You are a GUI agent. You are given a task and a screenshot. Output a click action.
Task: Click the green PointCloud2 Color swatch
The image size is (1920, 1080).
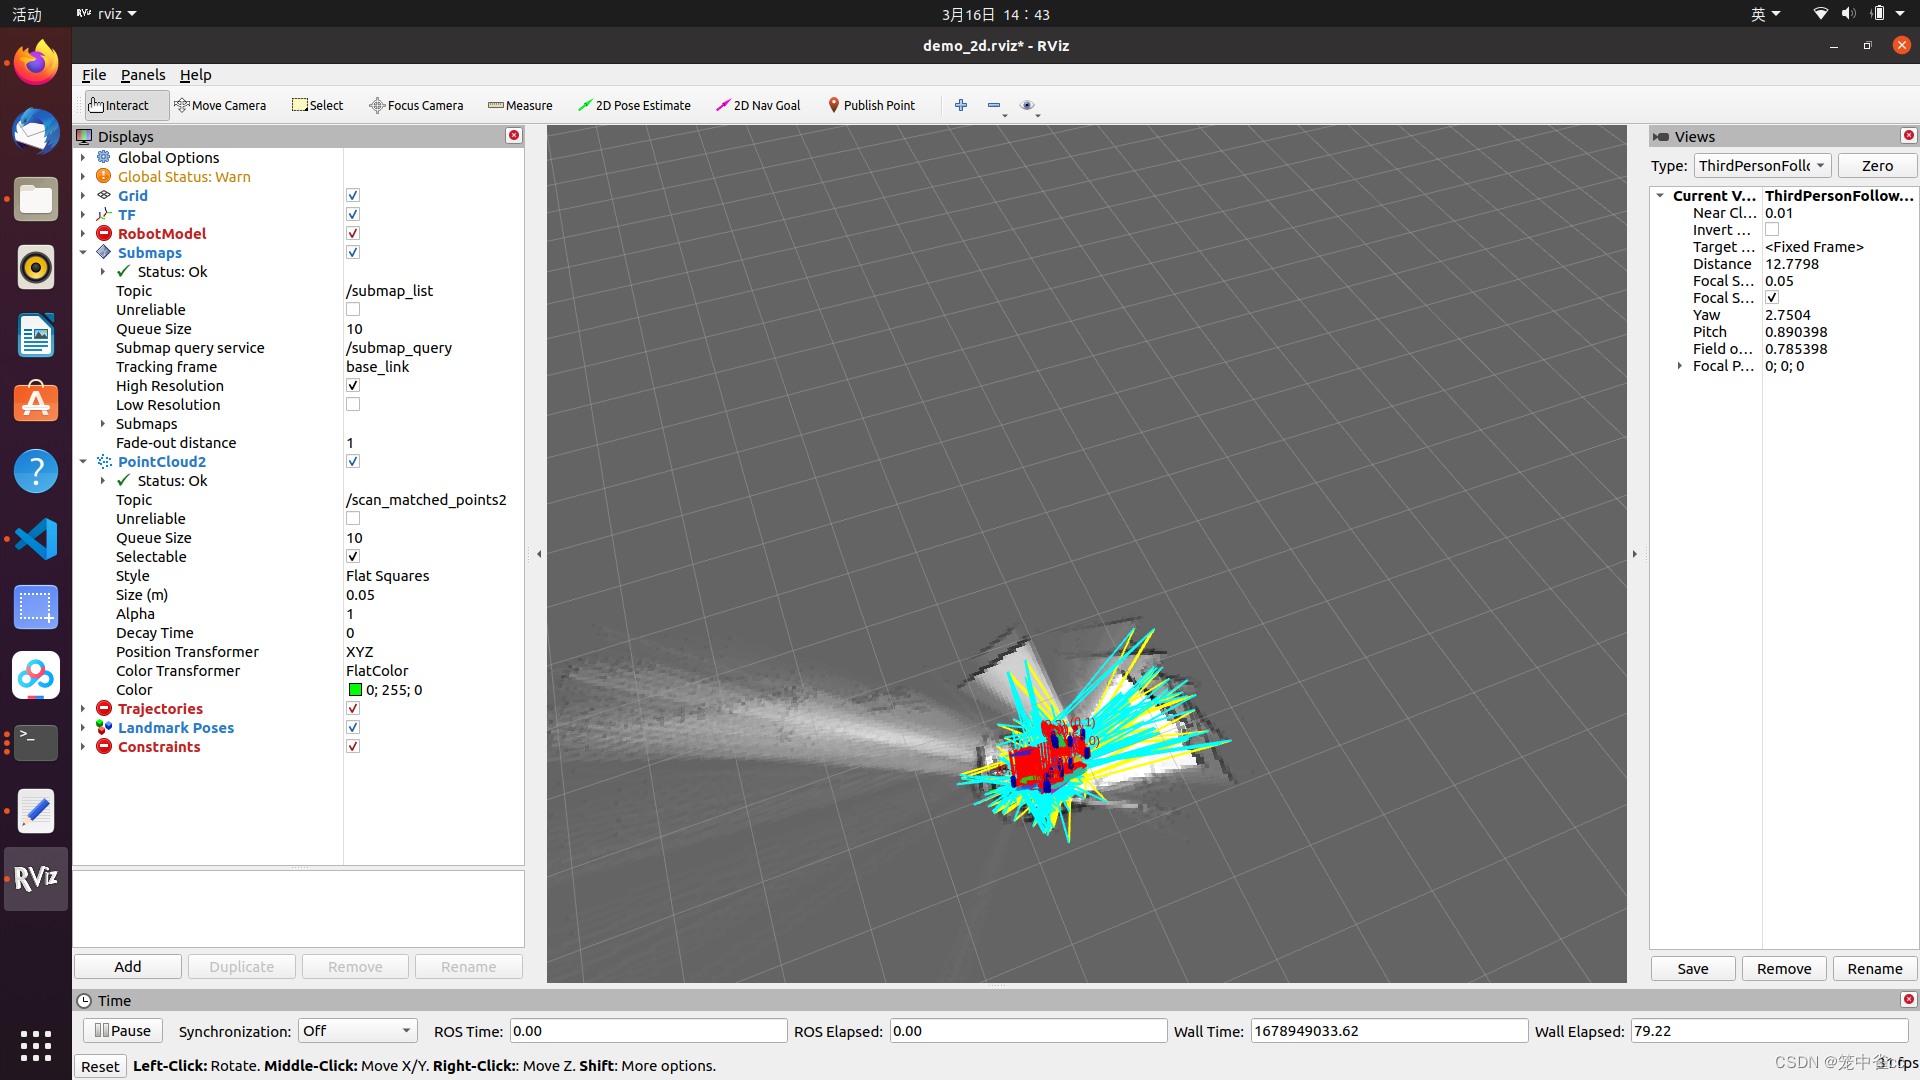coord(355,690)
